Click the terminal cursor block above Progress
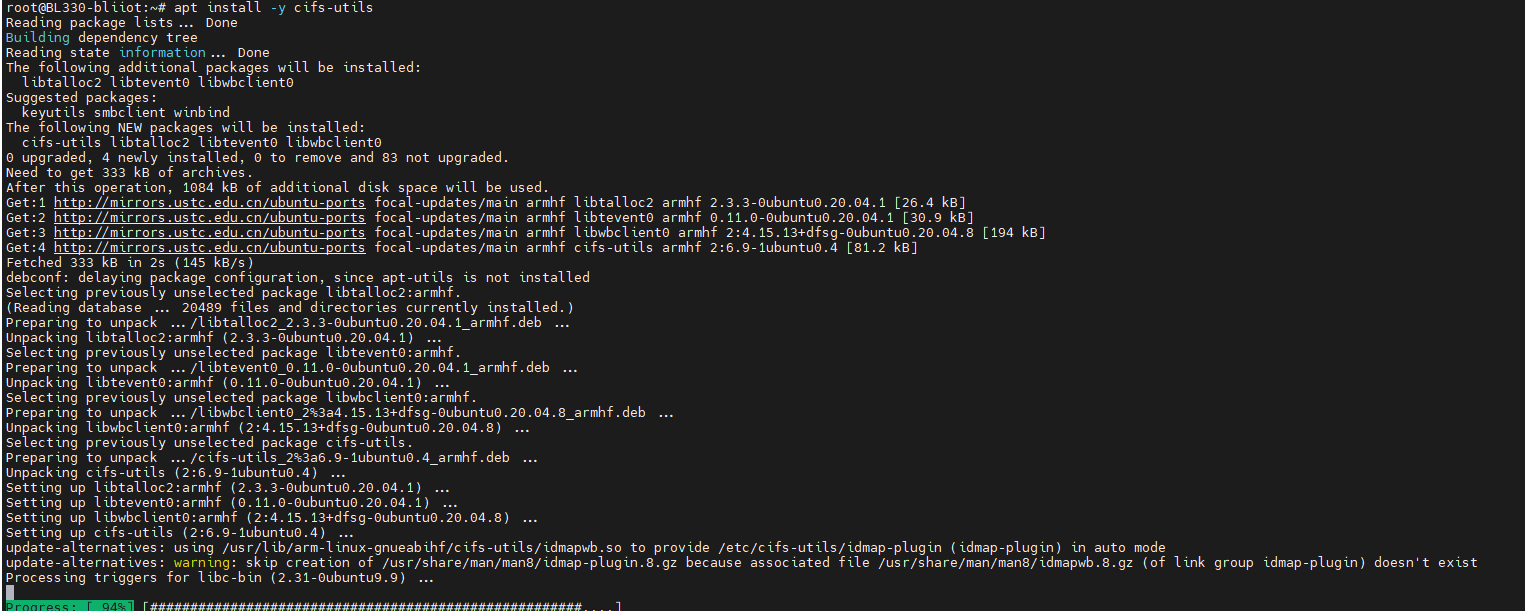This screenshot has width=1525, height=611. click(10, 592)
